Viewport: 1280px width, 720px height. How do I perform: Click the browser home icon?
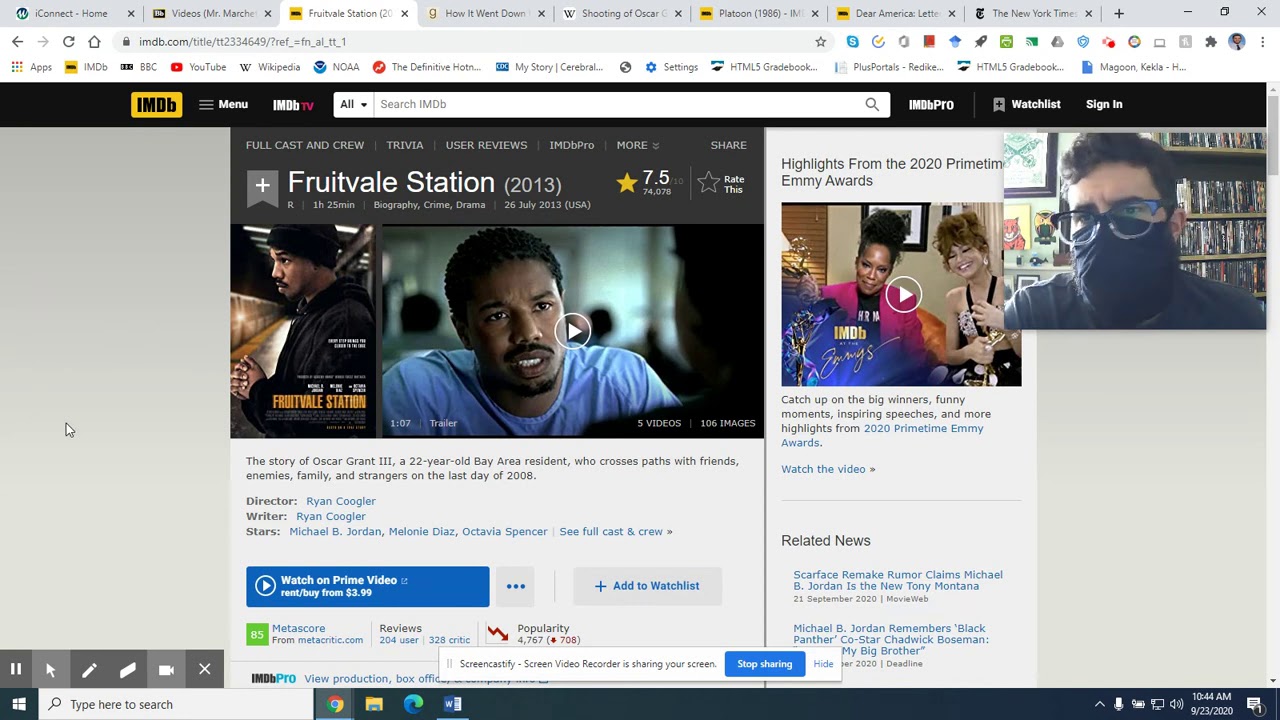coord(94,42)
